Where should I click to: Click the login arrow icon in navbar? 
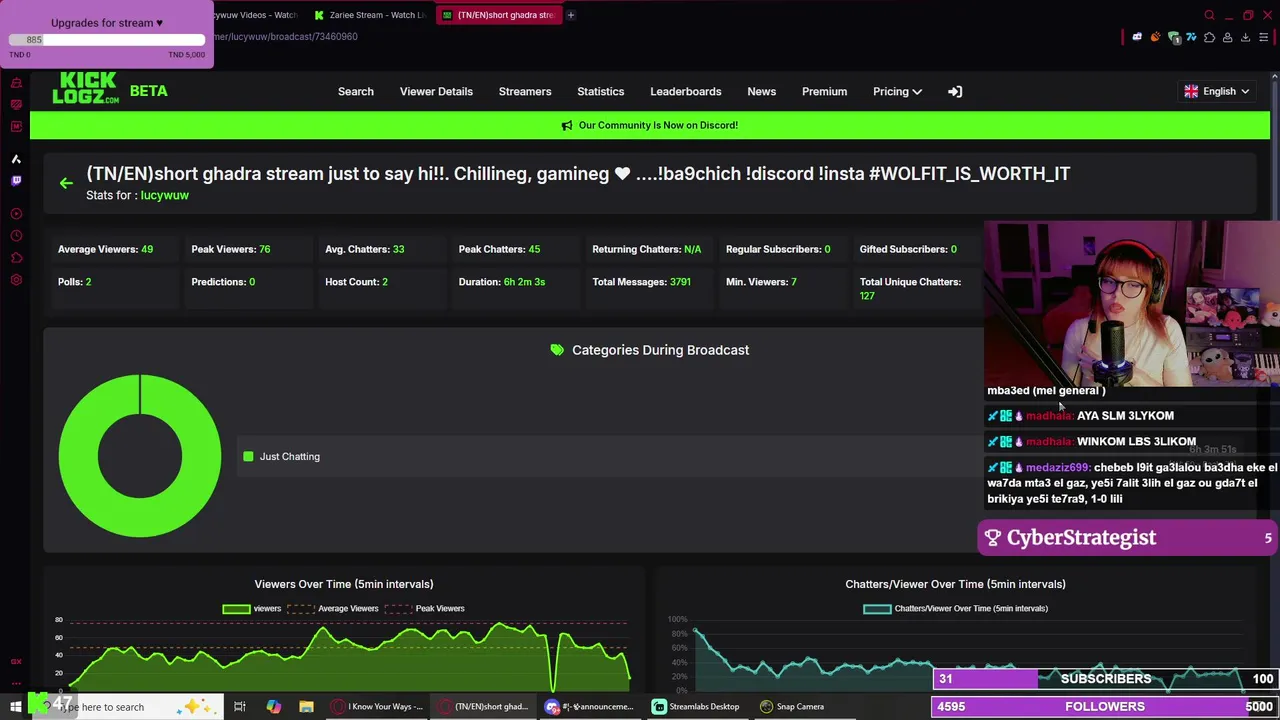click(x=955, y=91)
